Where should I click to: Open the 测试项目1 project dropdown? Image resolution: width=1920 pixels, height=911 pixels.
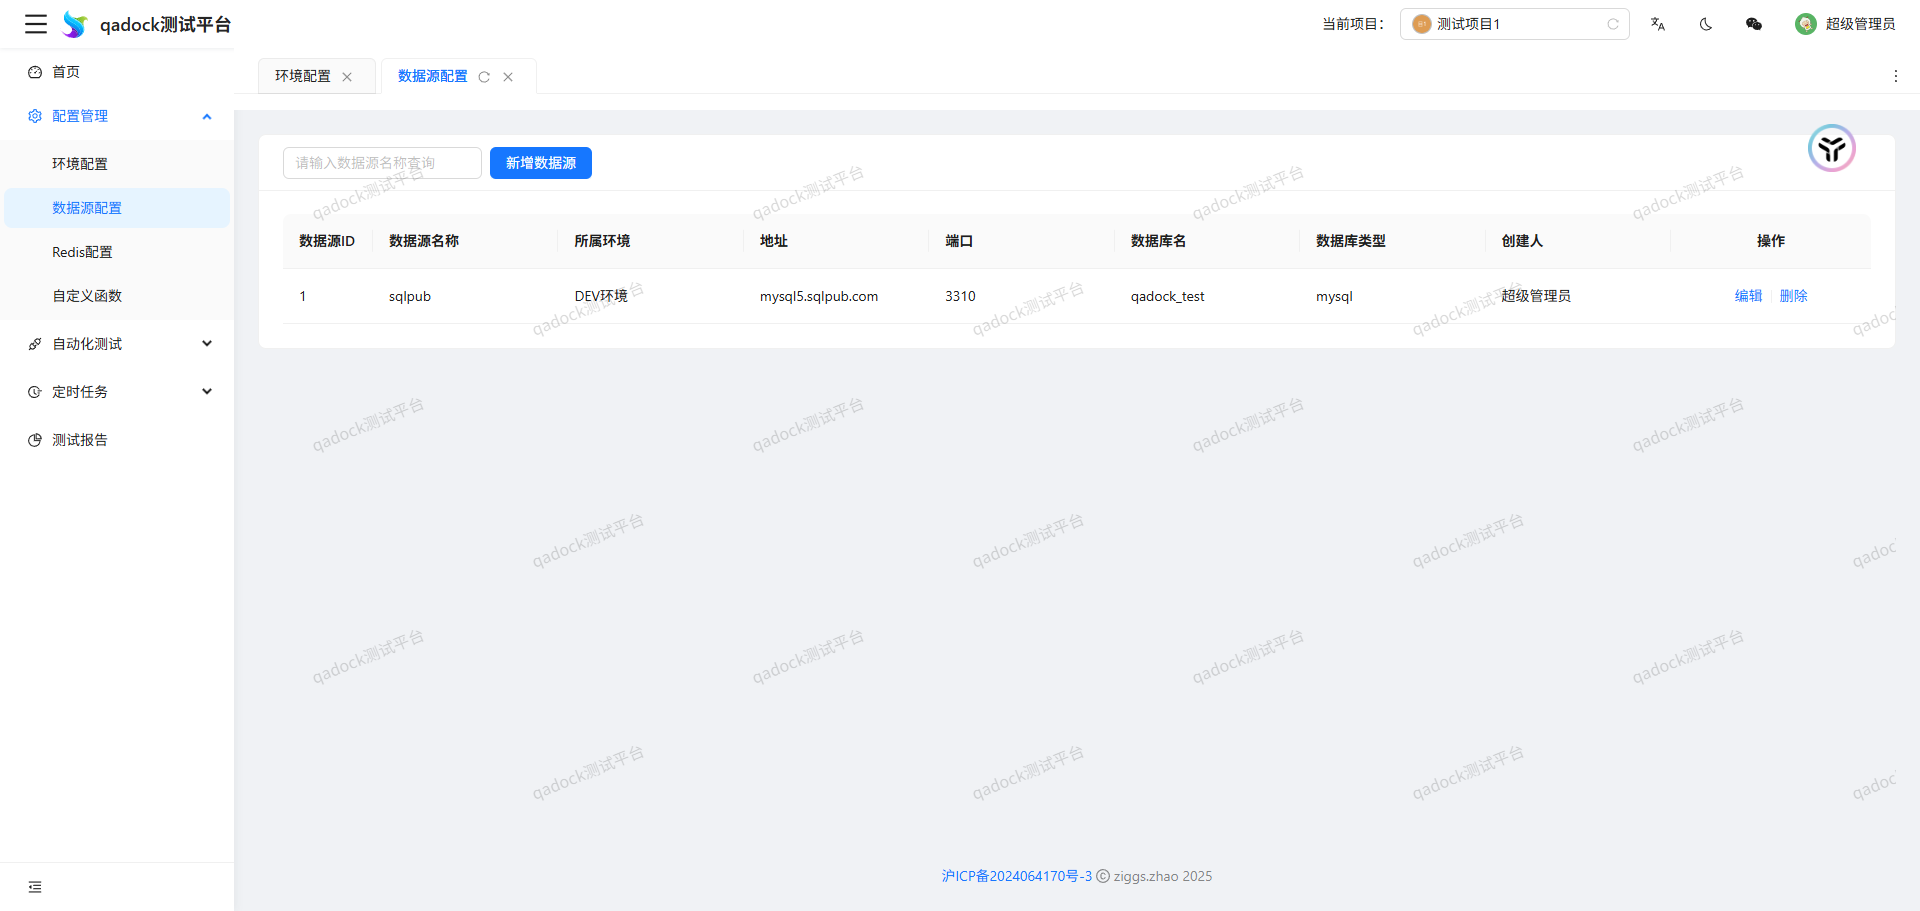click(1514, 24)
